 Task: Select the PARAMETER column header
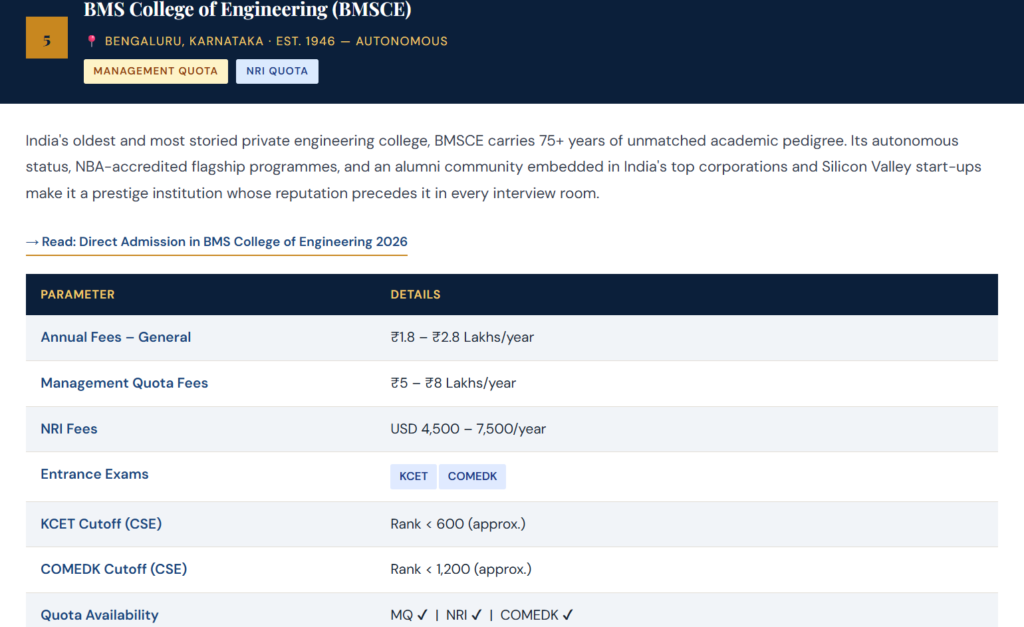click(76, 294)
